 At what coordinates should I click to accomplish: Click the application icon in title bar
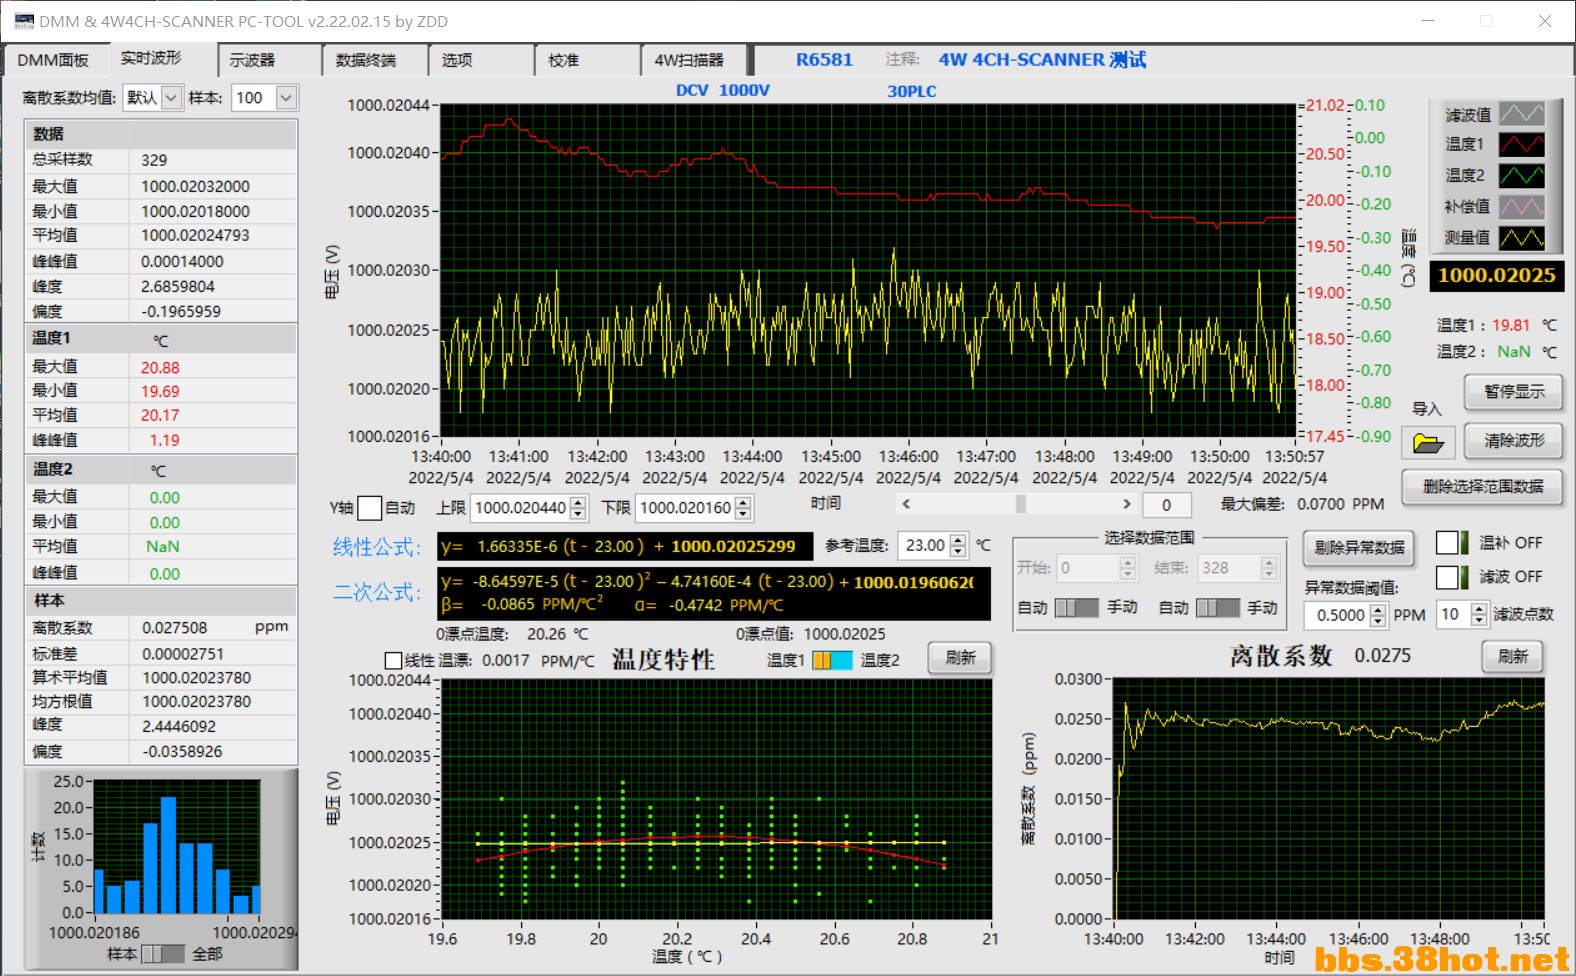(23, 21)
